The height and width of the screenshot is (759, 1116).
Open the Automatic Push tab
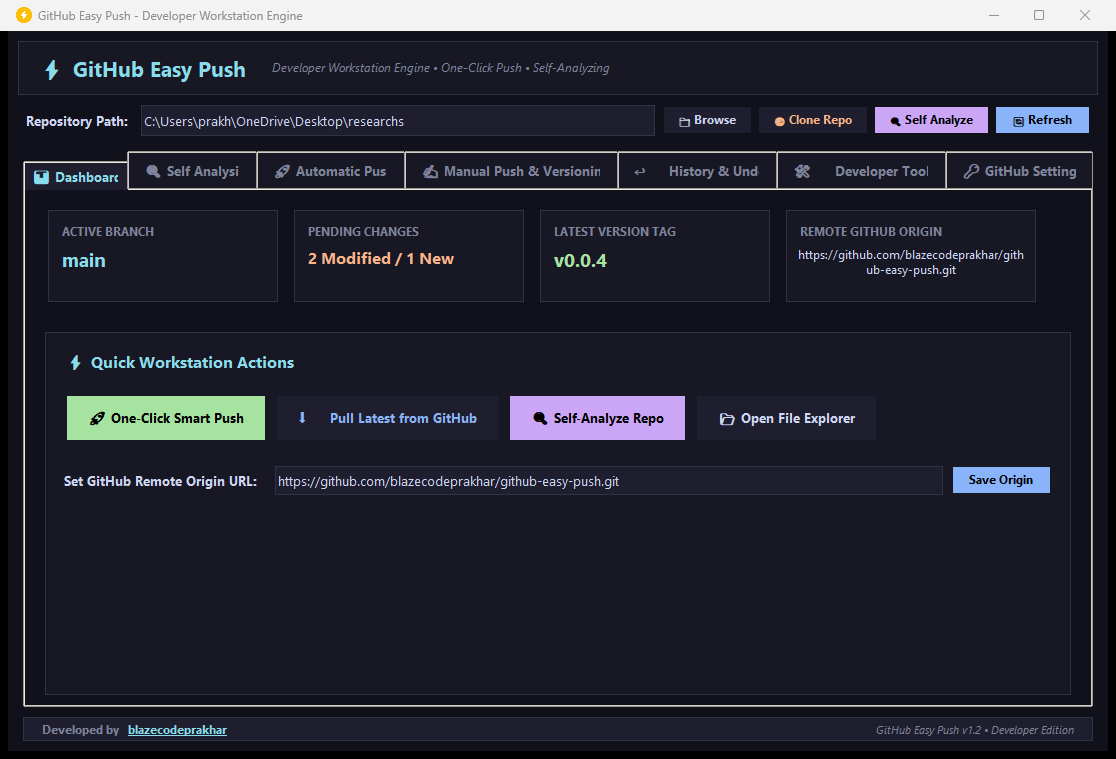point(331,171)
